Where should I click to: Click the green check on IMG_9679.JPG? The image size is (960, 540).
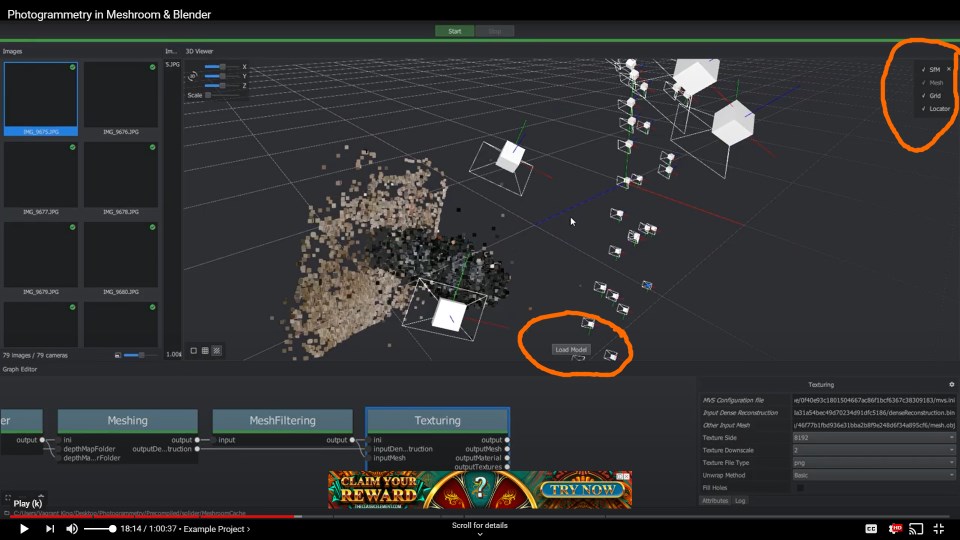(72, 227)
